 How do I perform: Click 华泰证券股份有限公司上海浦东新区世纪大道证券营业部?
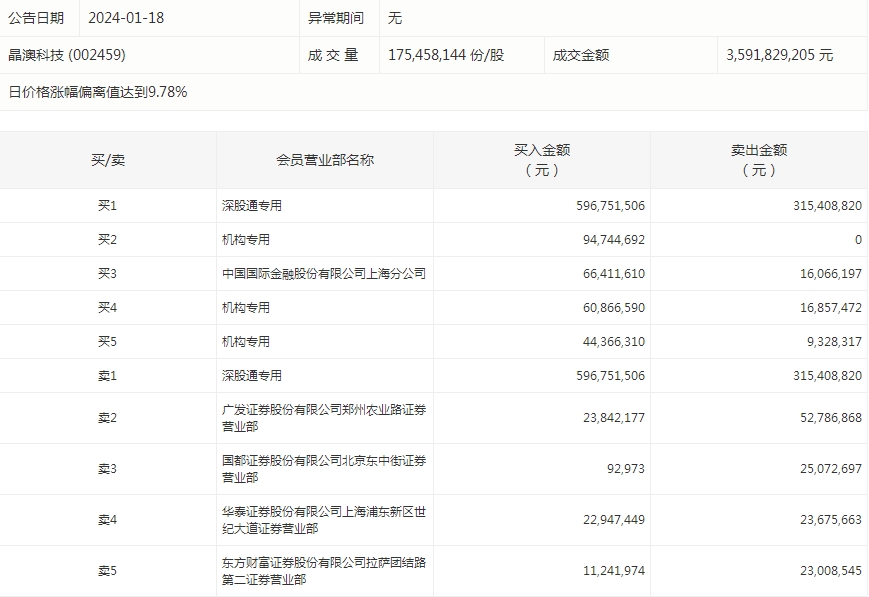pyautogui.click(x=324, y=520)
